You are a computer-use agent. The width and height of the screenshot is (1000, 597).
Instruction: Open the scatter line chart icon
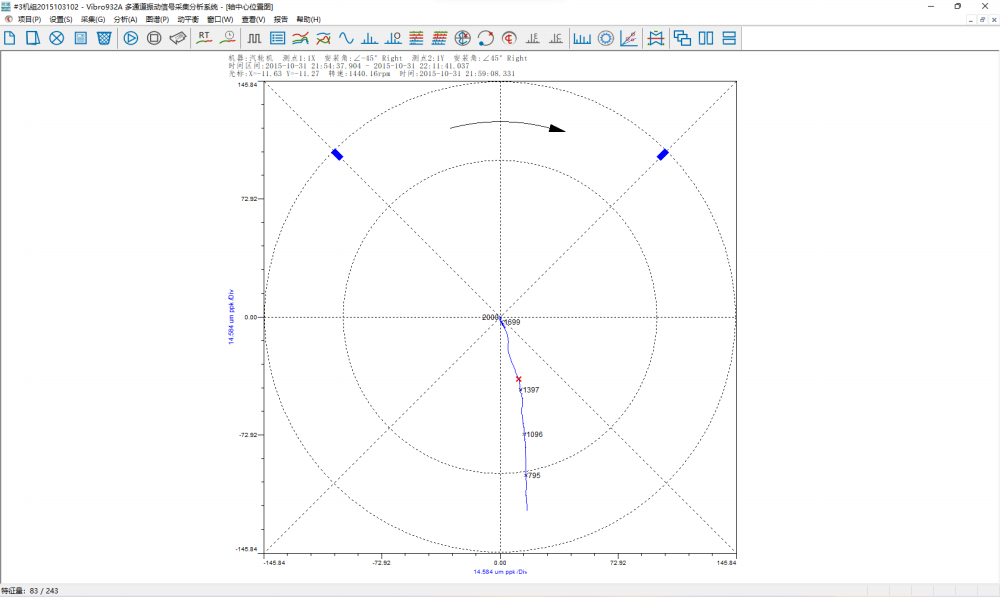[629, 38]
